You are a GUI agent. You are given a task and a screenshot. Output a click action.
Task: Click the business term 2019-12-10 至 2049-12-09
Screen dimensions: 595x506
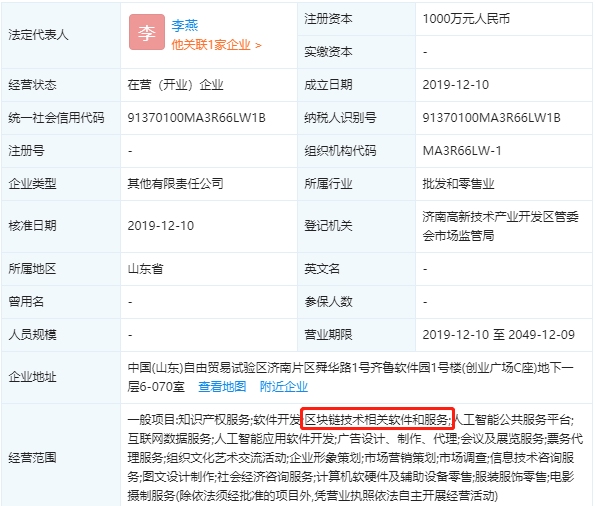[x=499, y=334]
